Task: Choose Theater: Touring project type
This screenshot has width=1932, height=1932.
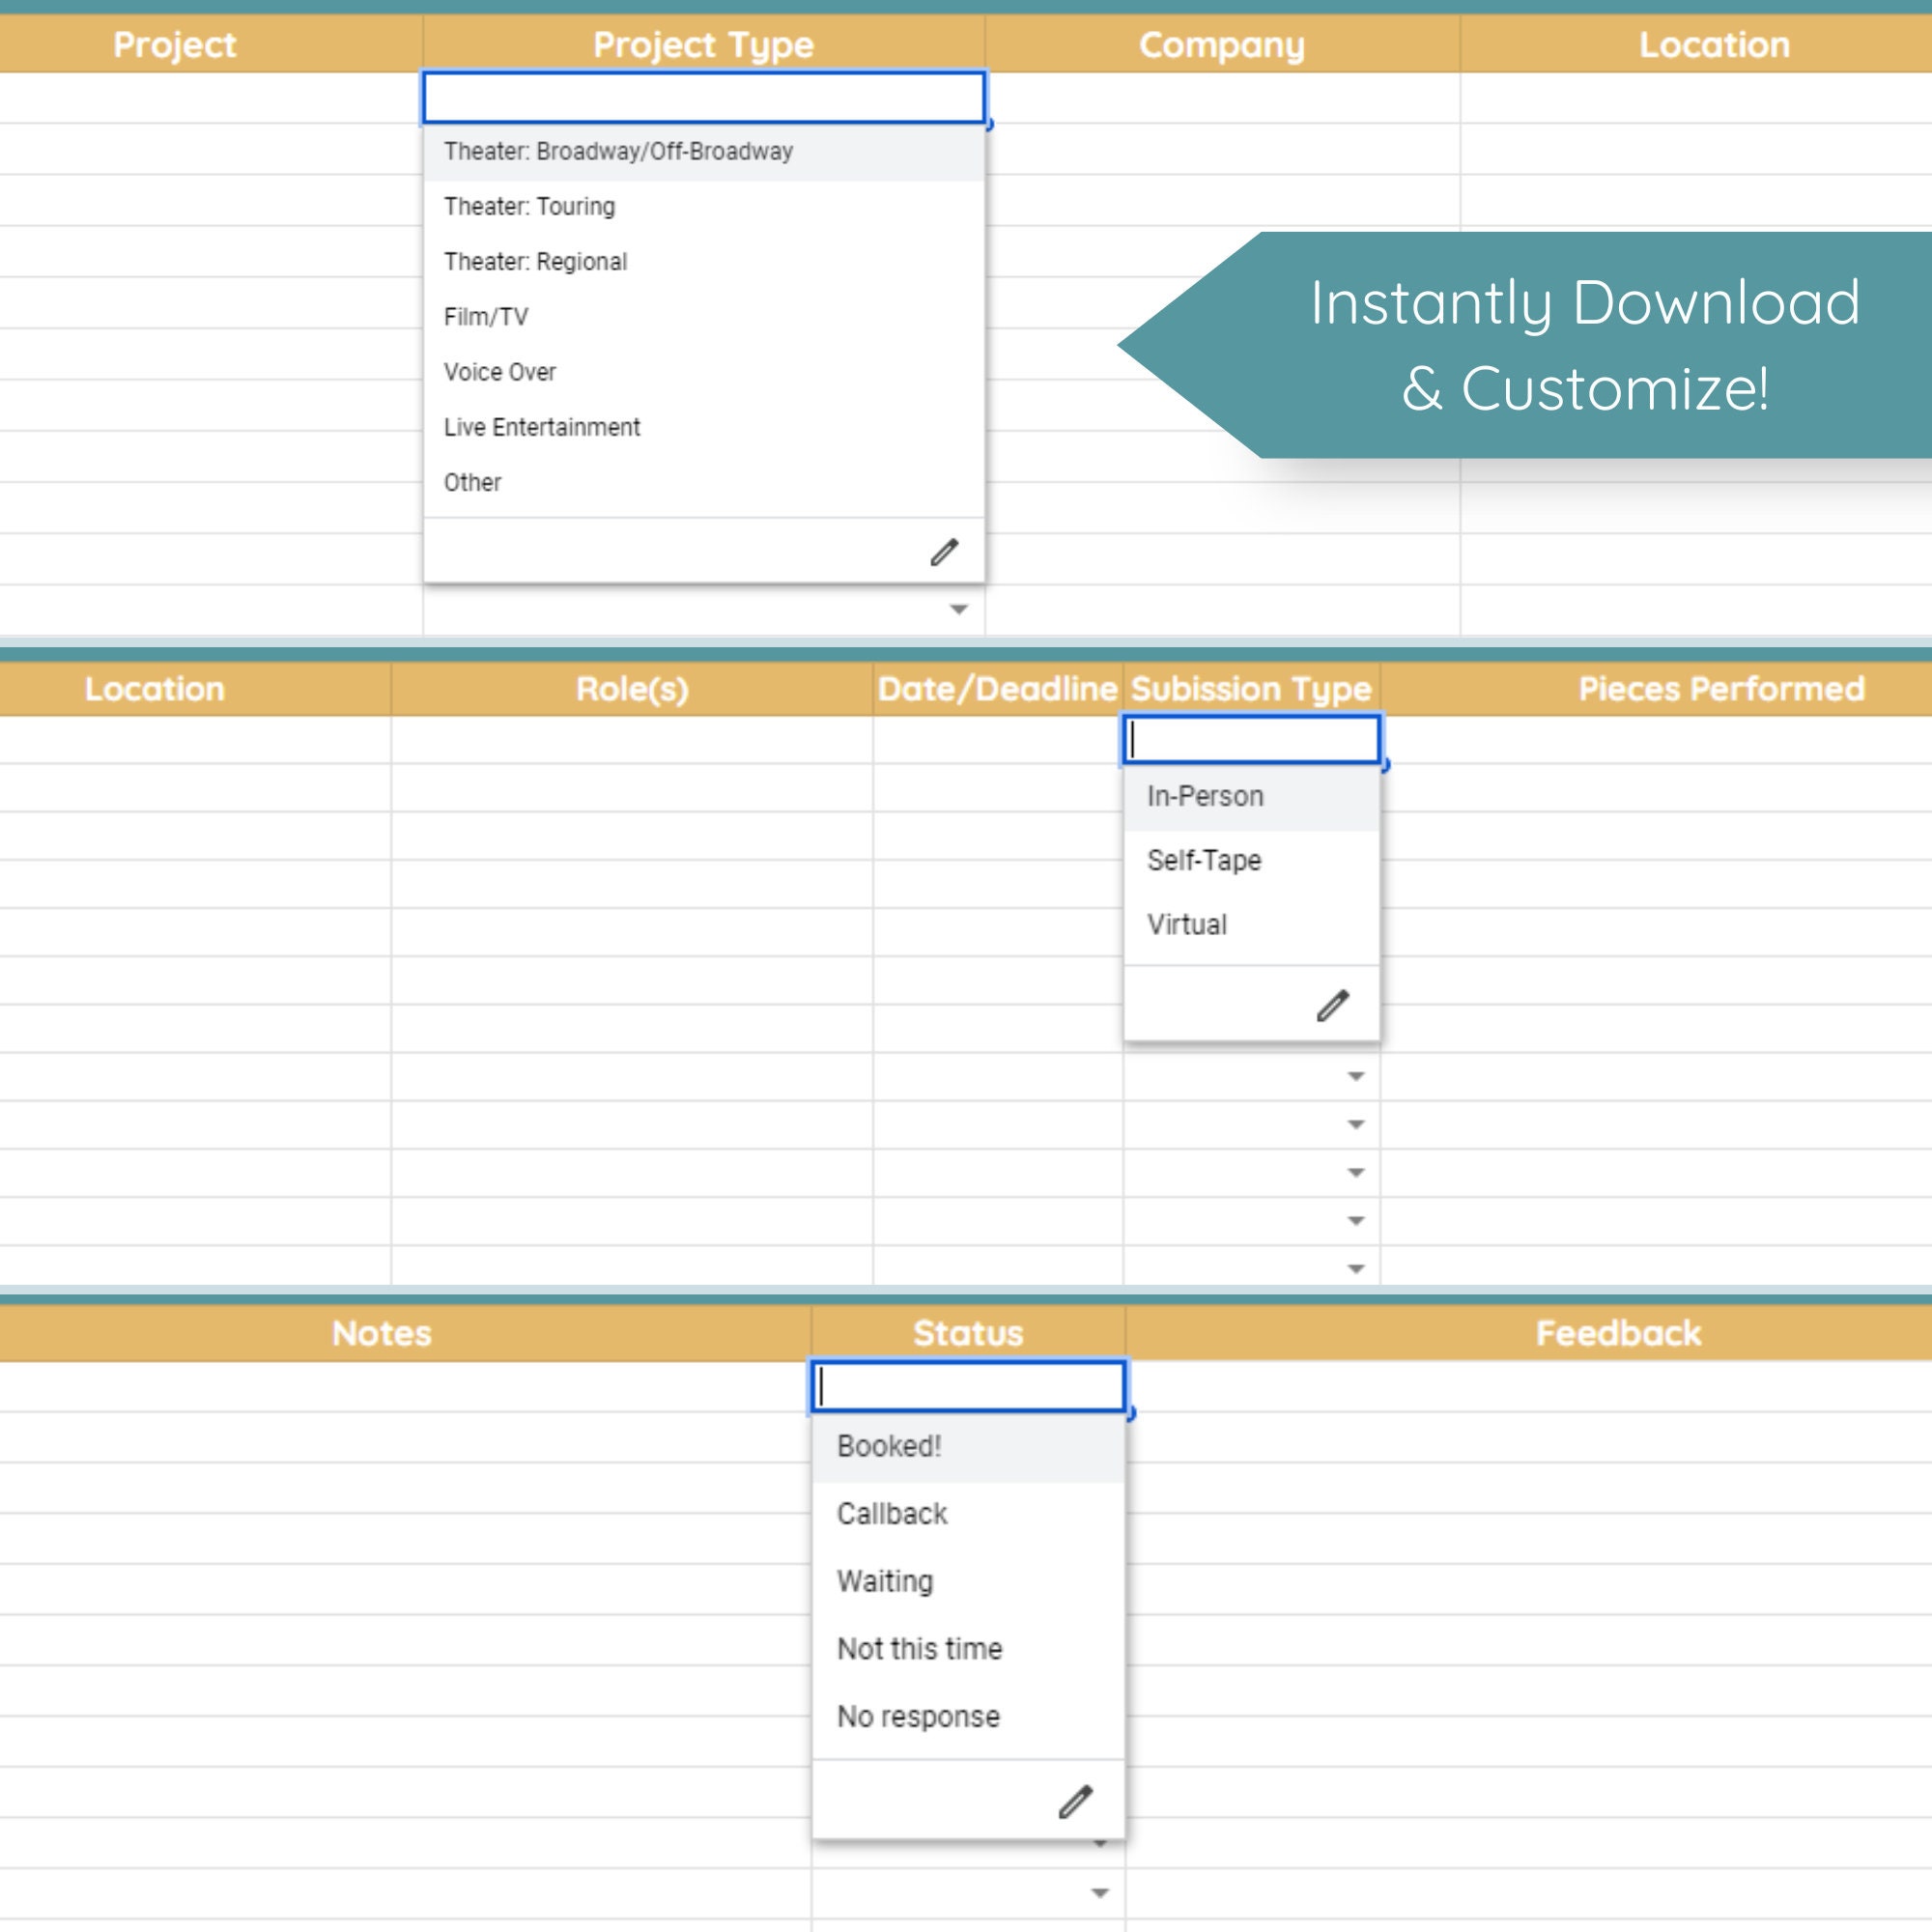Action: coord(528,206)
